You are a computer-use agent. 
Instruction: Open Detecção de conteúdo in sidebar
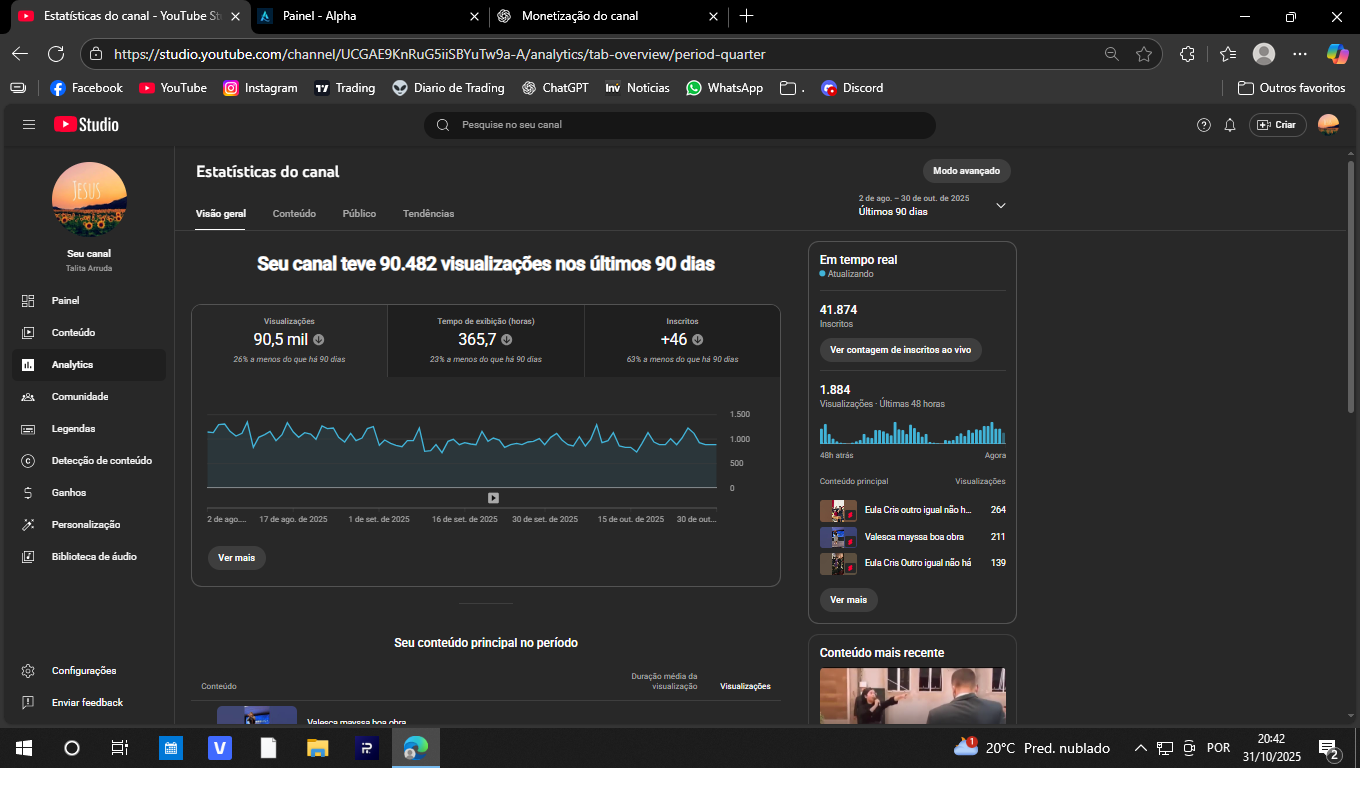point(101,461)
